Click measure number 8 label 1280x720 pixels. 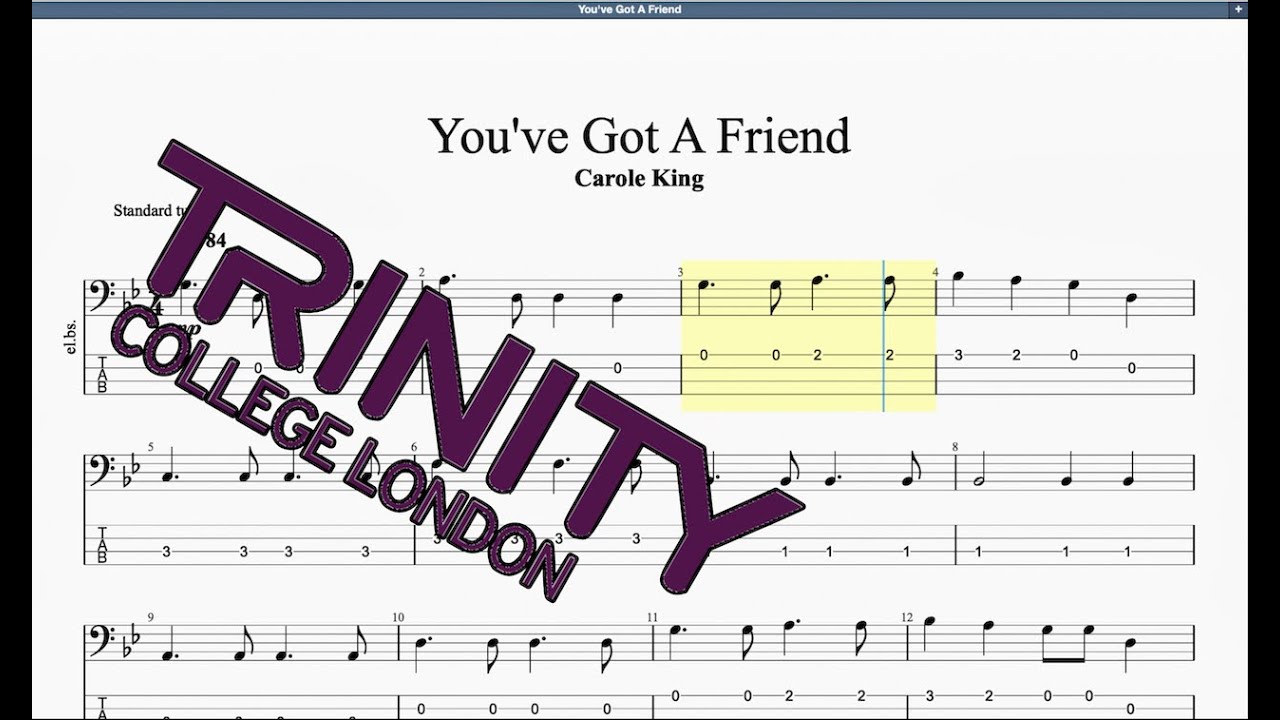tap(955, 447)
